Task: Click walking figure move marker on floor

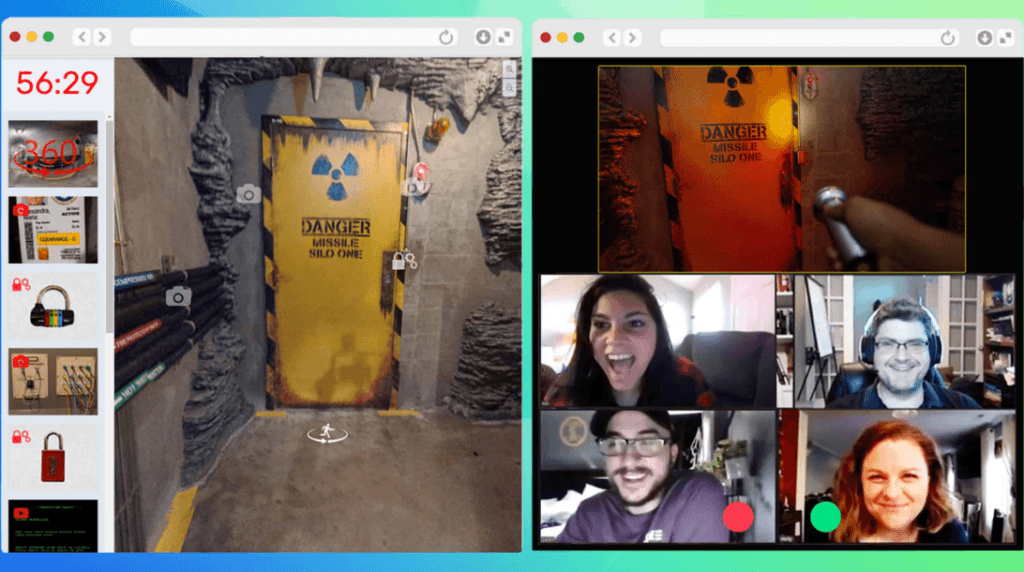Action: click(327, 434)
